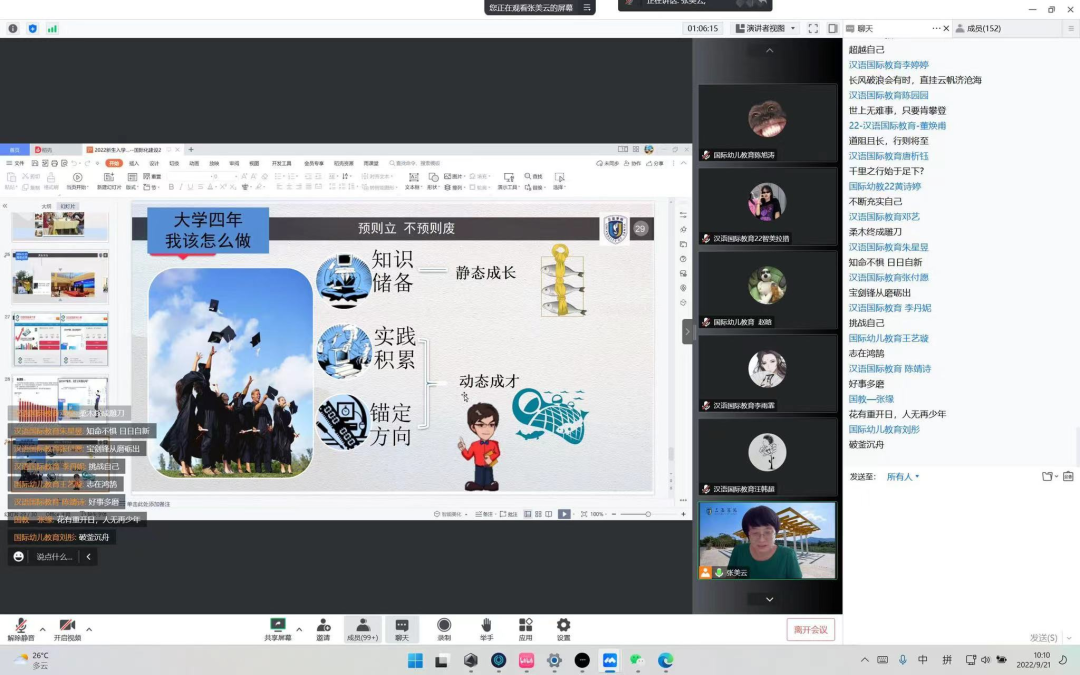Start screen sharing with 共享屏幕
The height and width of the screenshot is (675, 1080).
tap(278, 627)
